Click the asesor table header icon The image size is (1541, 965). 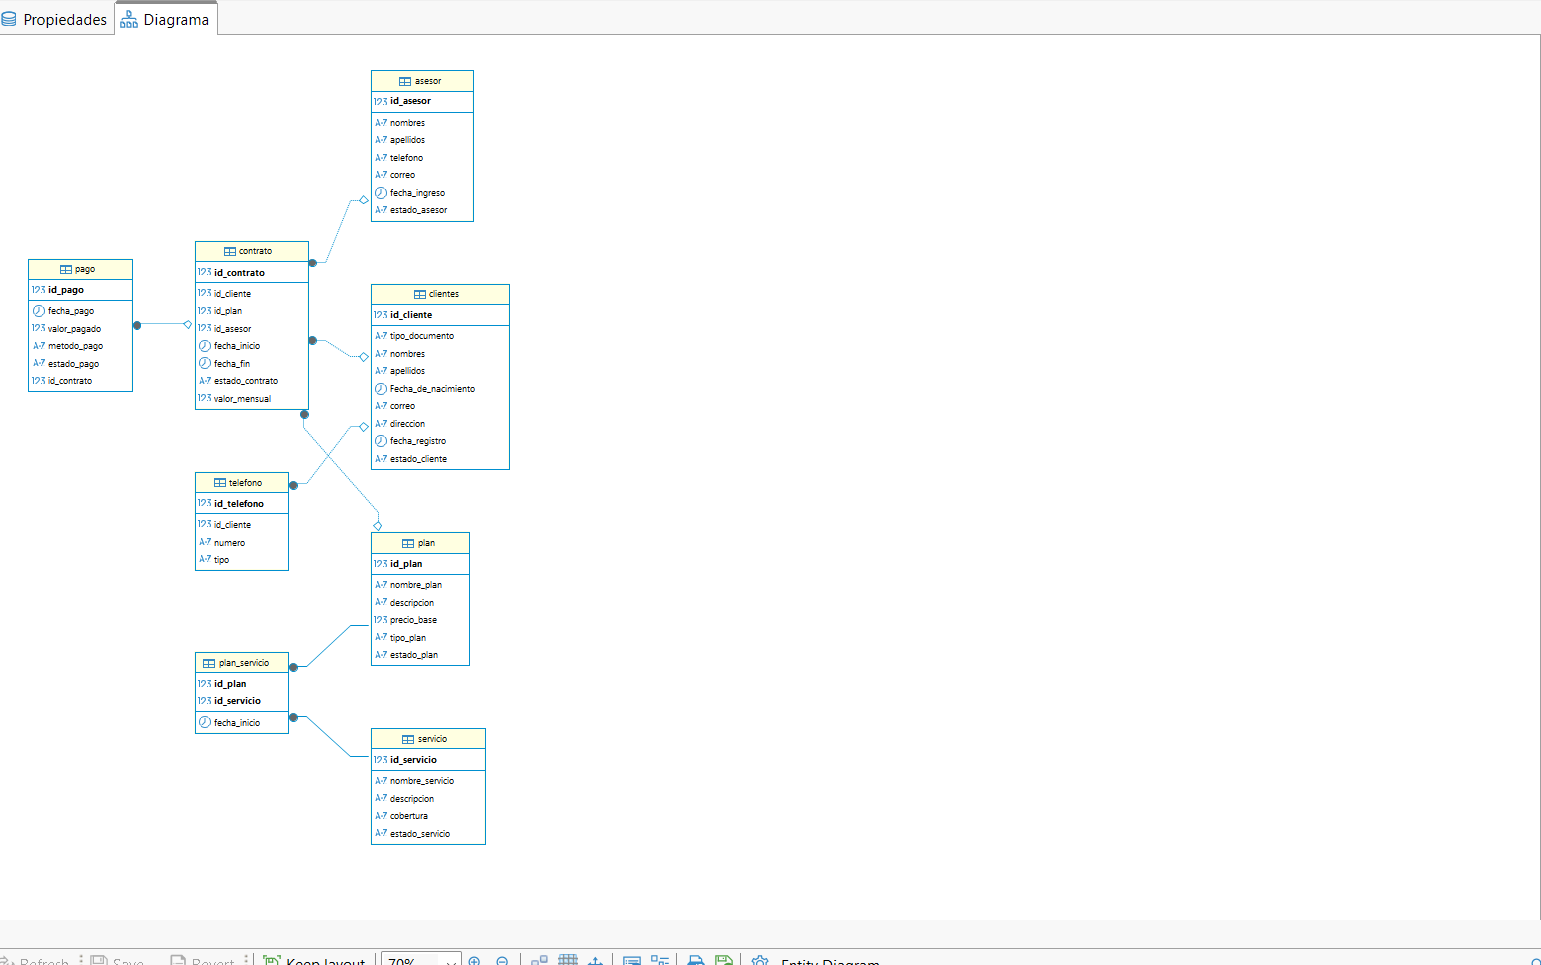click(405, 81)
